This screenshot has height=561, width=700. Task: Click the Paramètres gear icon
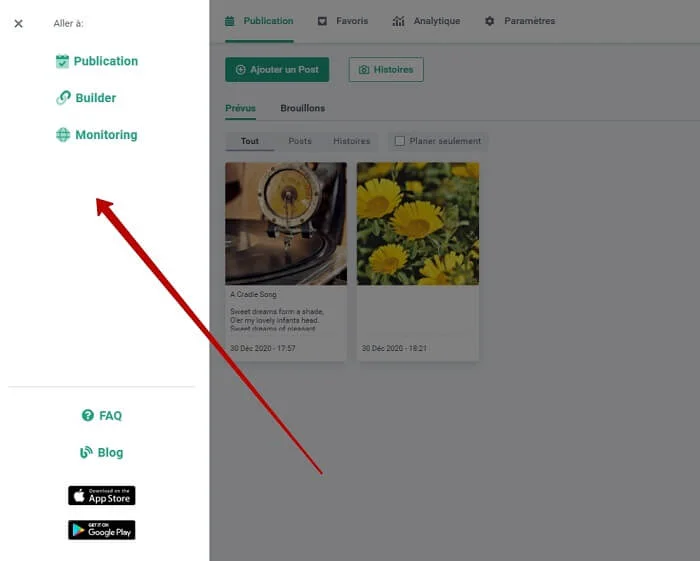point(490,21)
